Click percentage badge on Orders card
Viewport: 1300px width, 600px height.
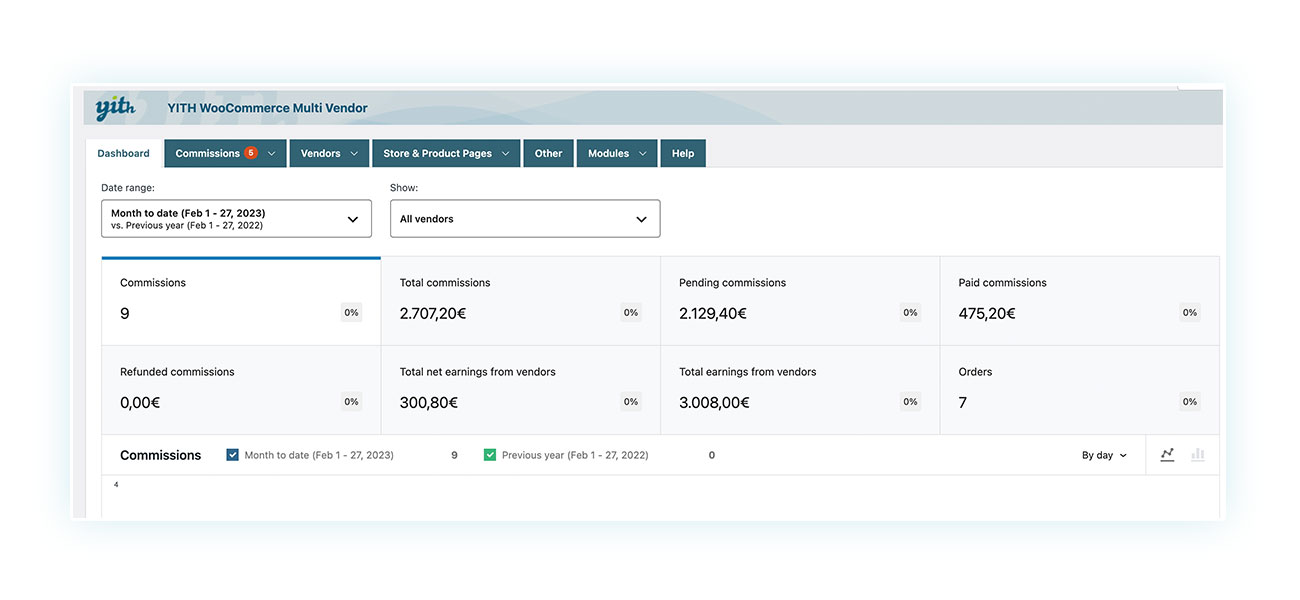1189,402
